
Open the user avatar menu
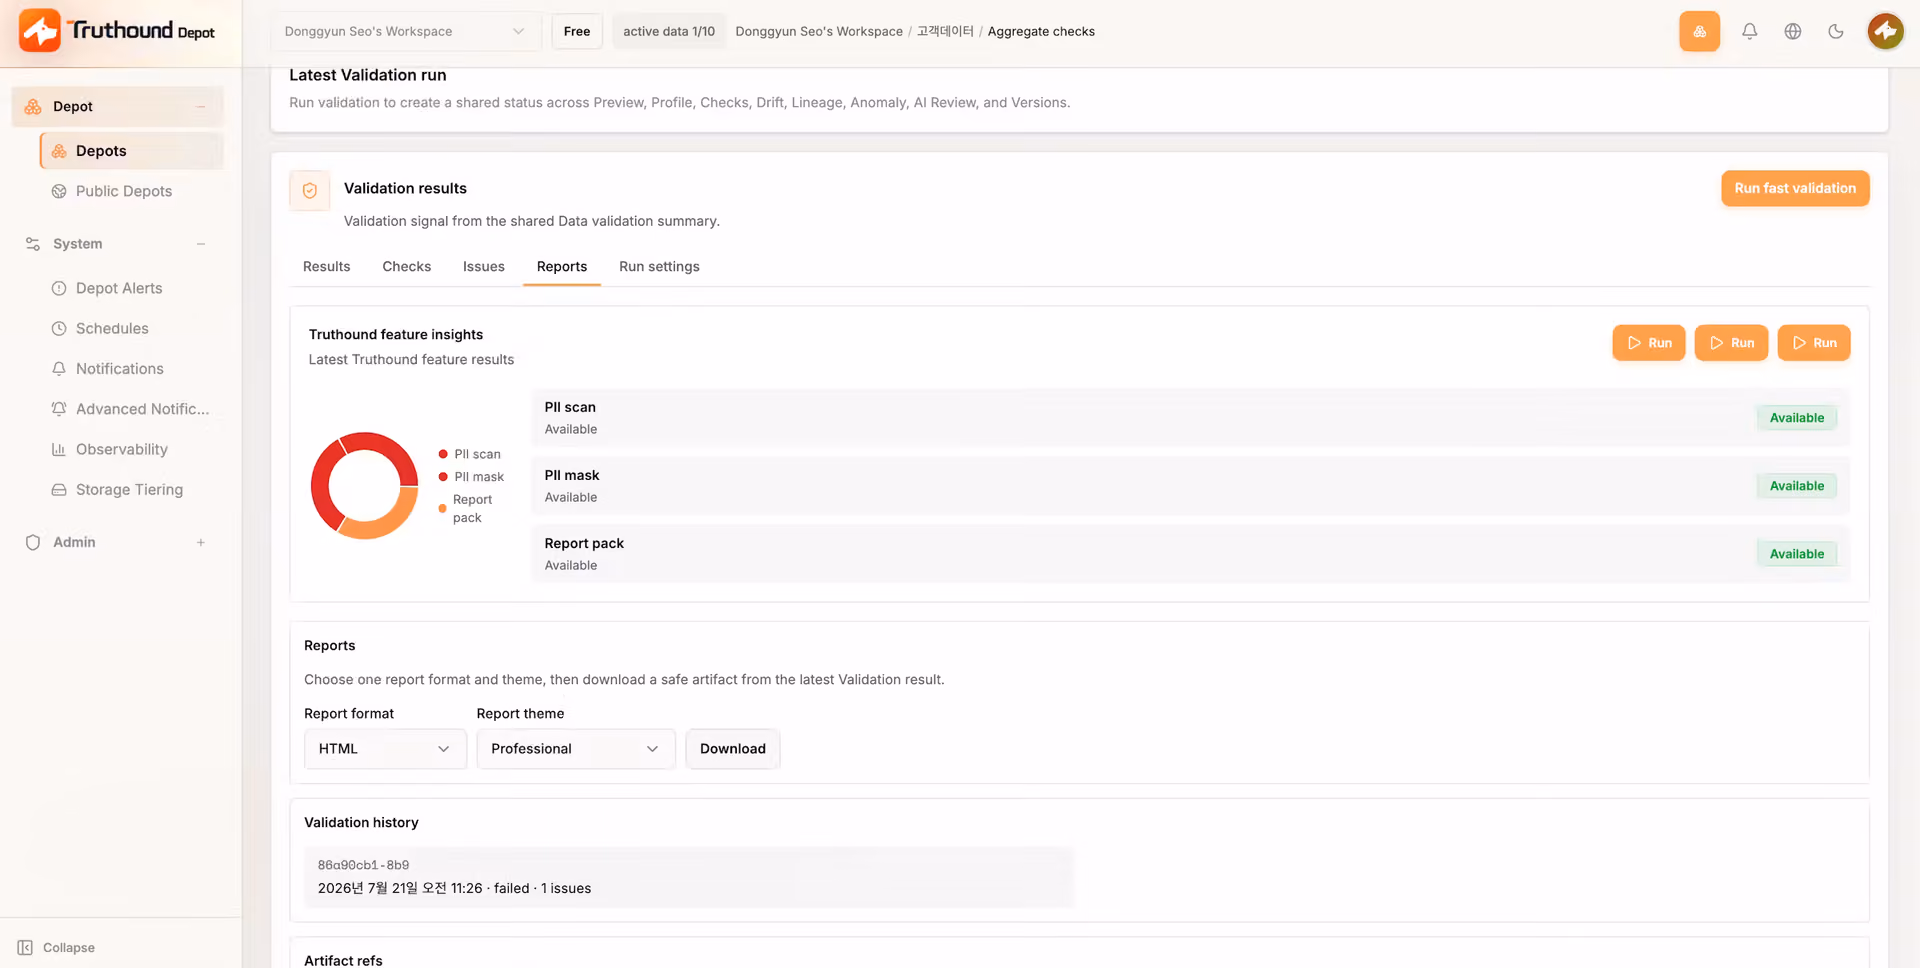point(1885,31)
